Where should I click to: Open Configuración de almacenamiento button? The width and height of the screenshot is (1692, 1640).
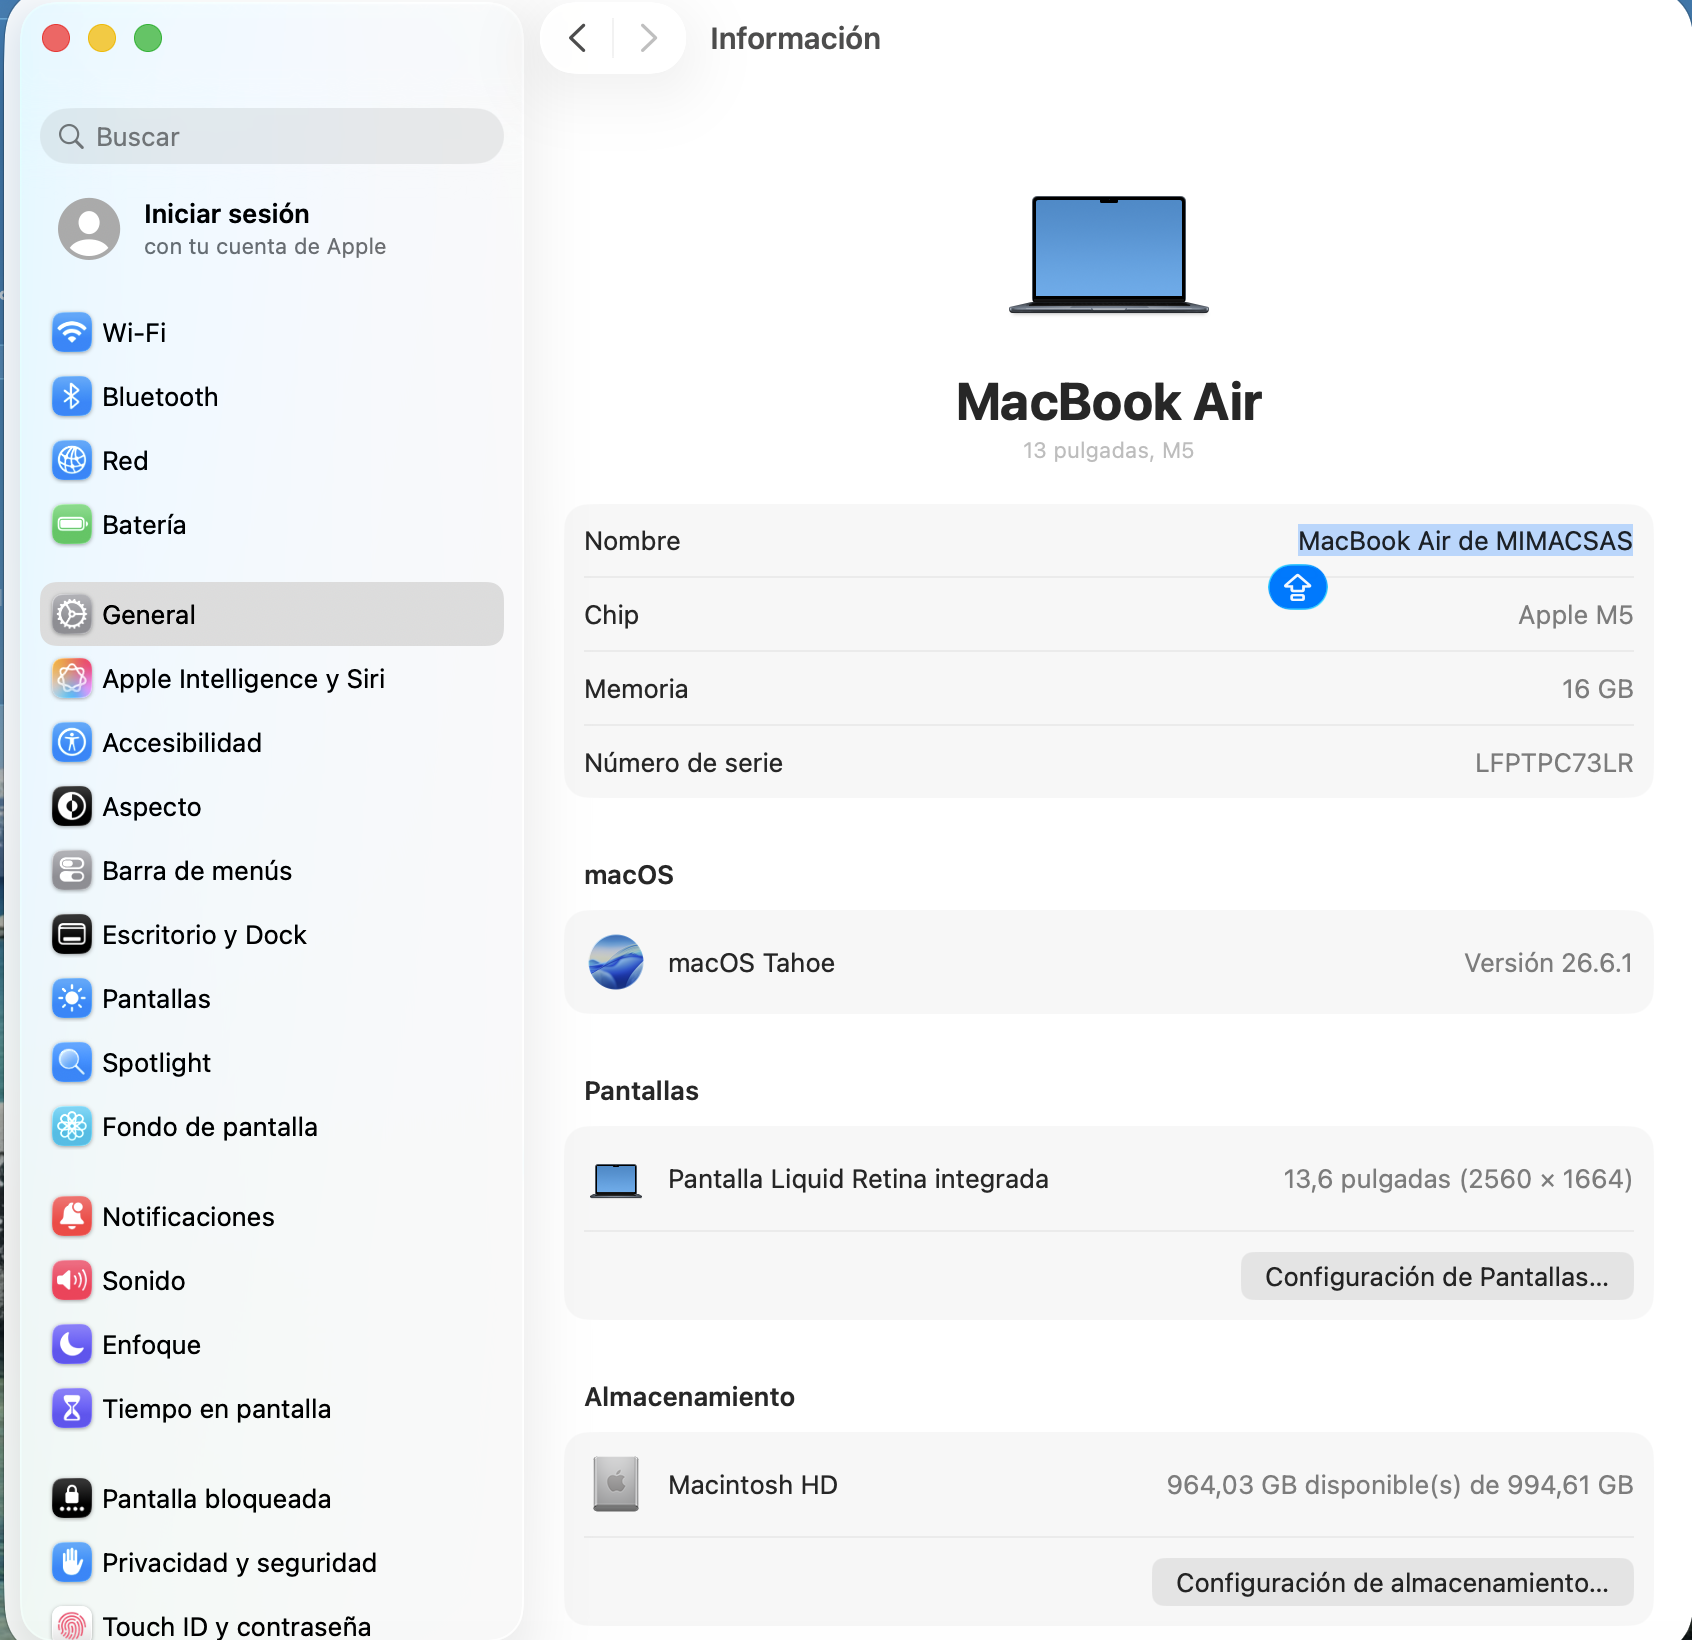pos(1393,1583)
